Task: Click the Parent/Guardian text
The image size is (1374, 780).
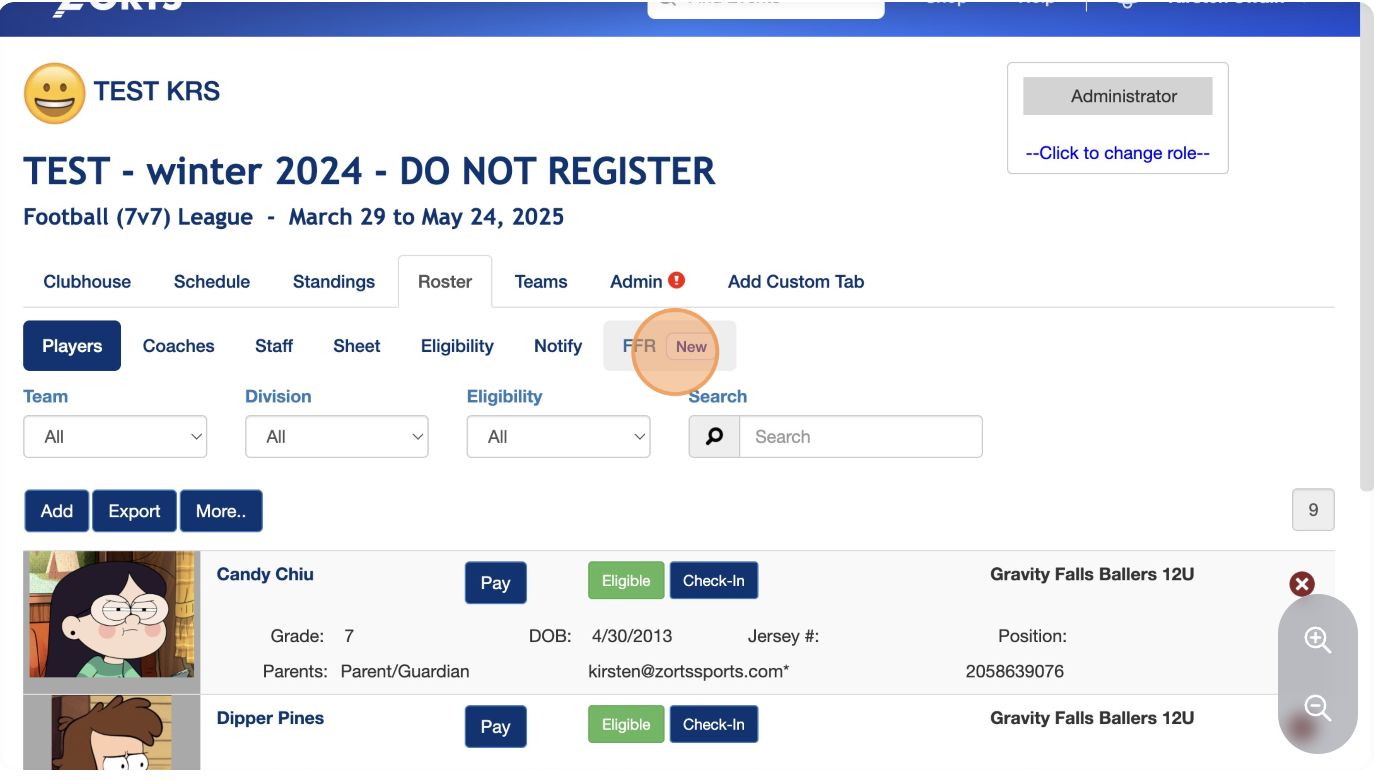Action: click(405, 671)
